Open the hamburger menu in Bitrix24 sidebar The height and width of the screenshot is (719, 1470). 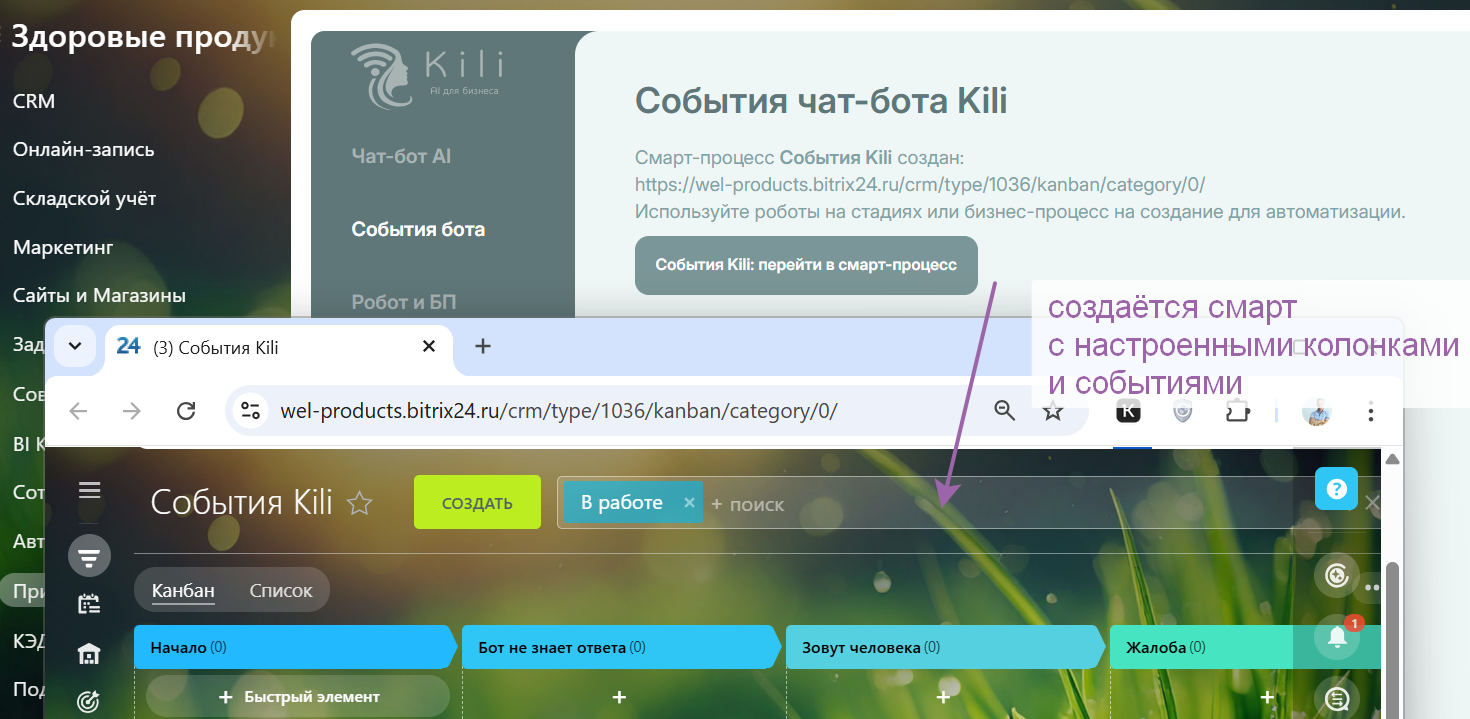89,490
